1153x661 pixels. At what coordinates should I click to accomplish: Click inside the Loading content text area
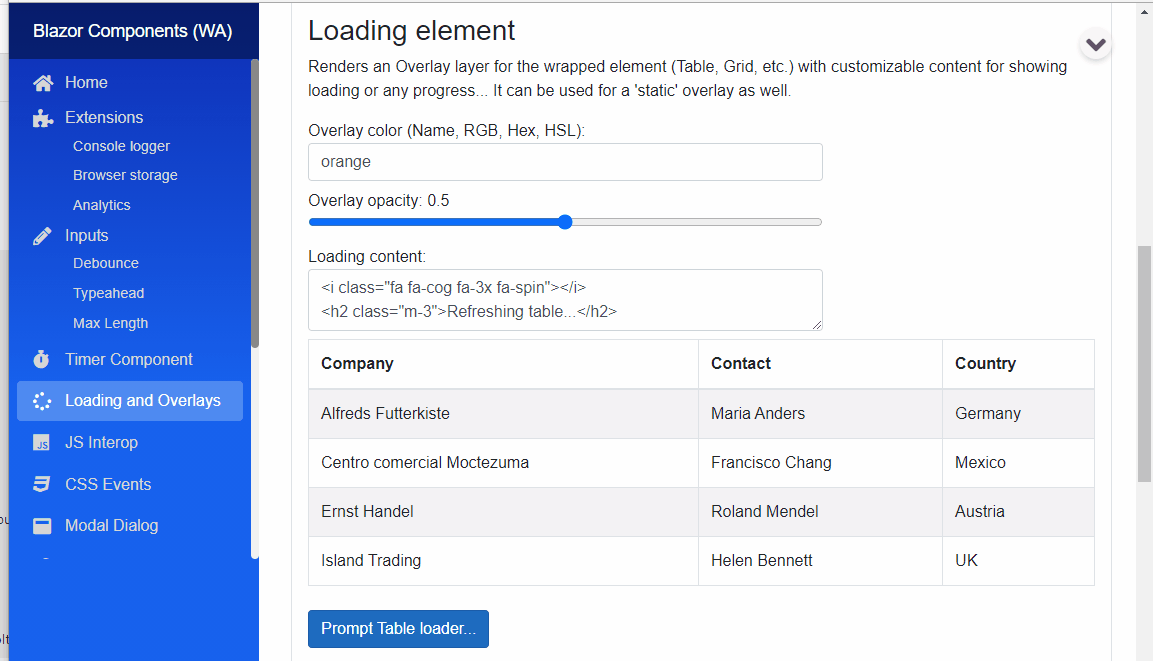[x=565, y=299]
